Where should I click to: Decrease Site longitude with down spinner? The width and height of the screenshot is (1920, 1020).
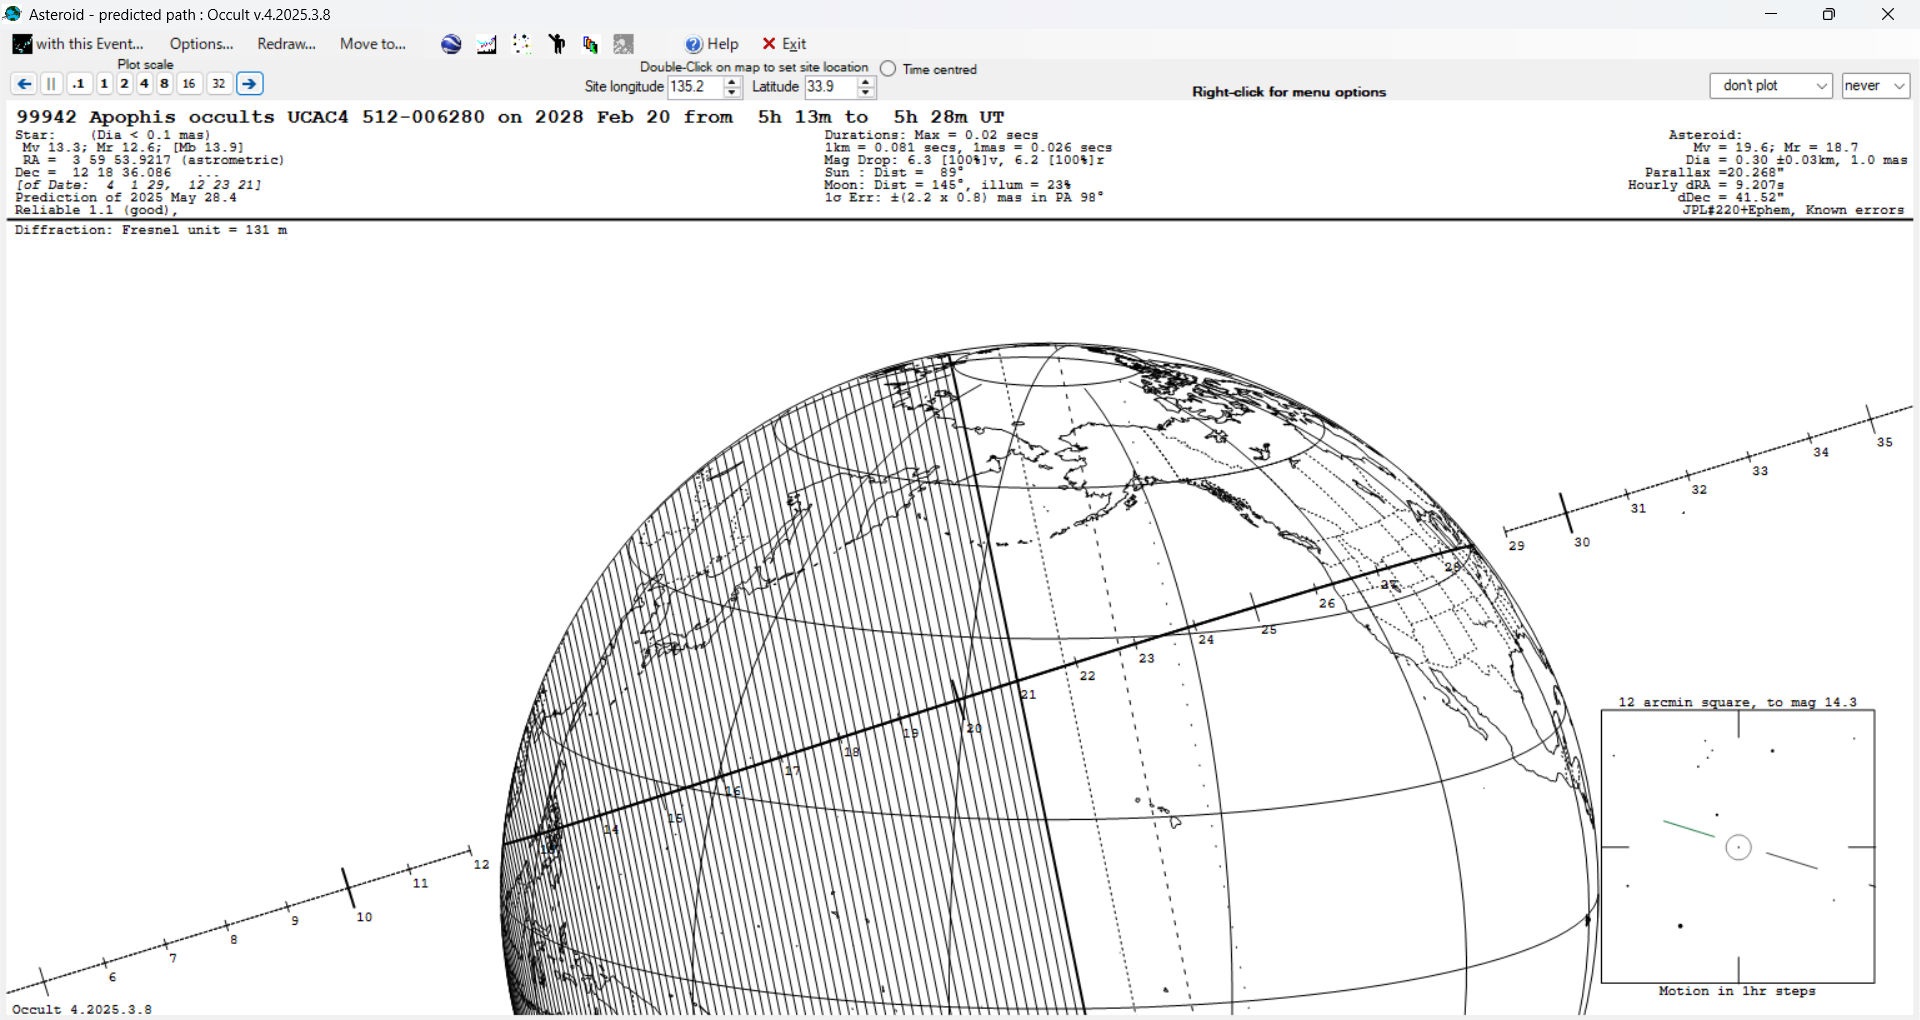[732, 93]
